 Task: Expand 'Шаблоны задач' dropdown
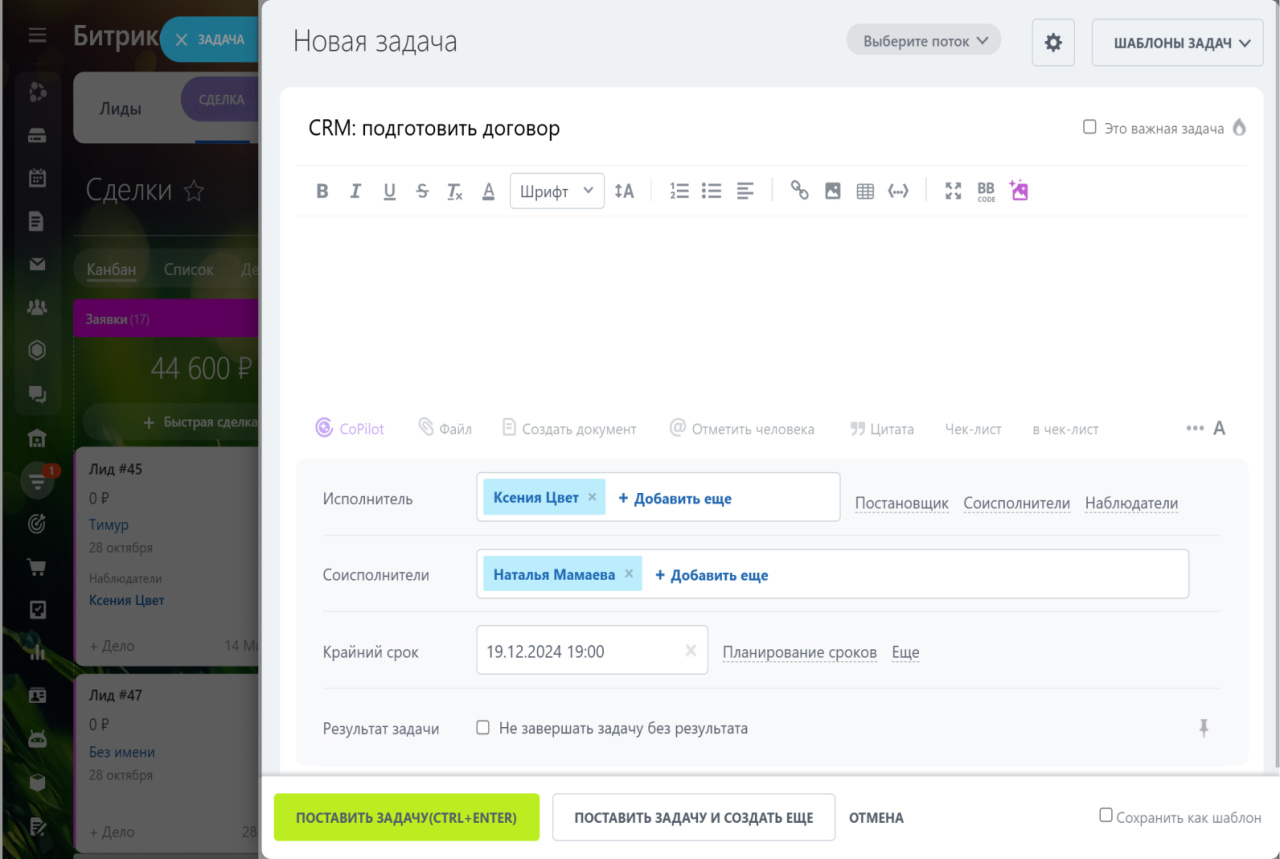(1184, 43)
